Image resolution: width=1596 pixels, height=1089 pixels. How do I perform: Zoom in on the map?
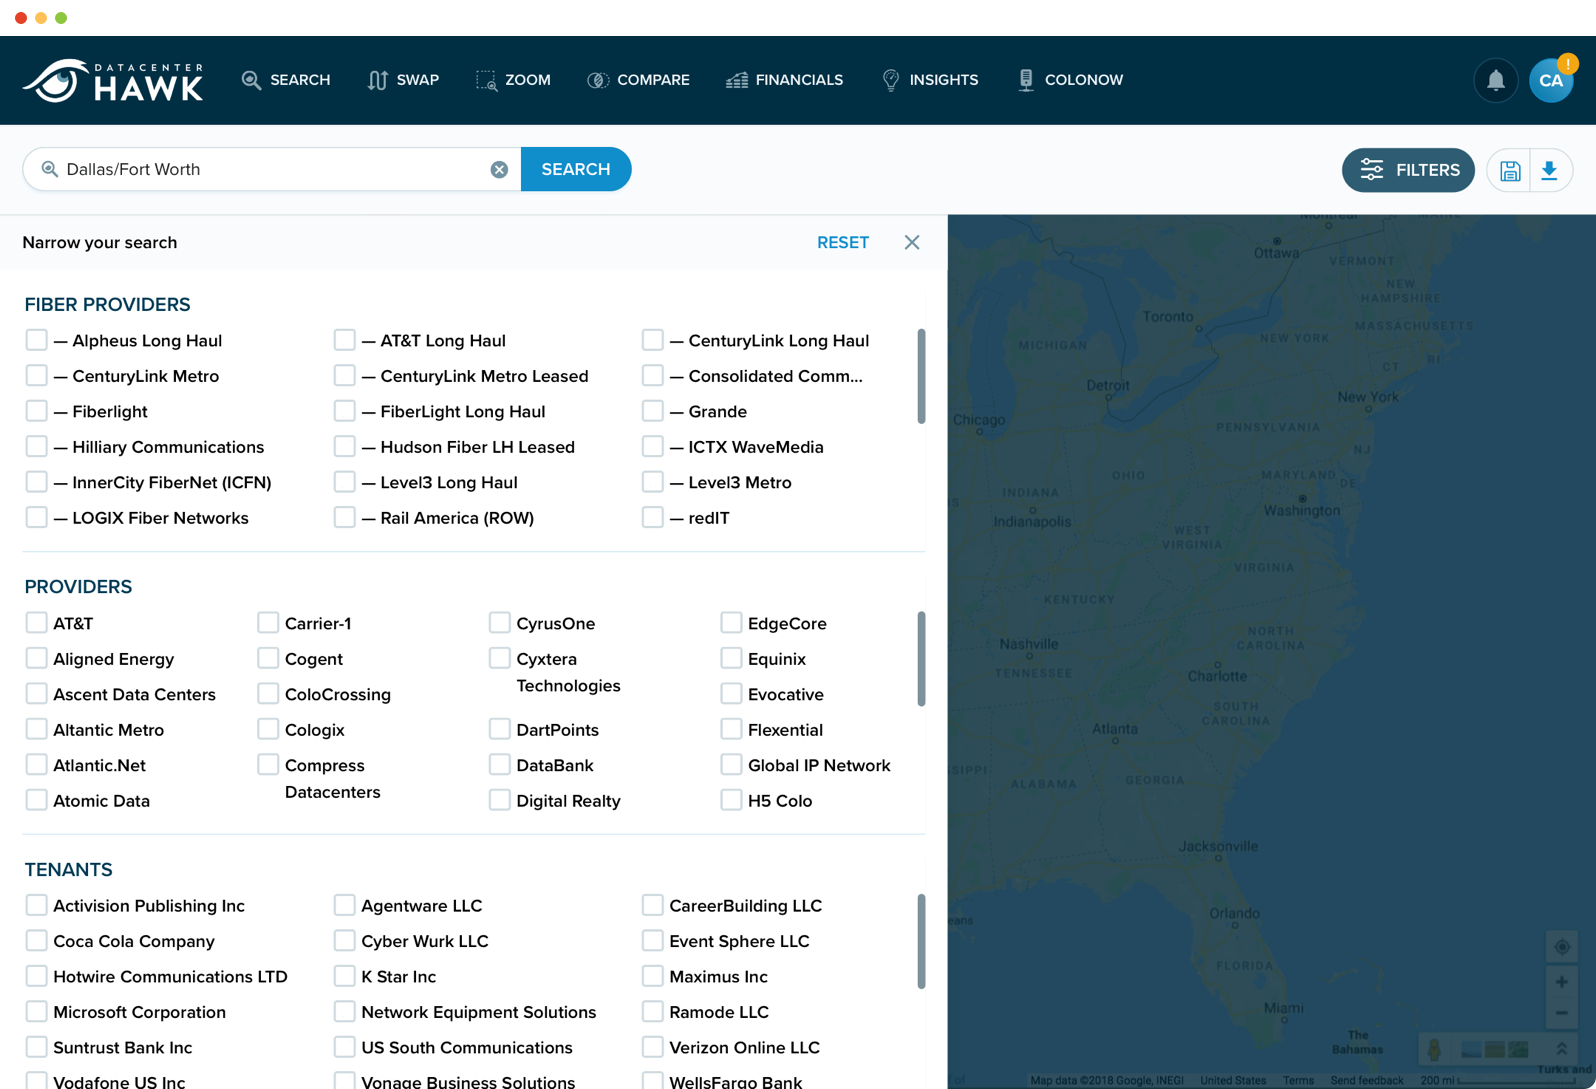point(1561,982)
